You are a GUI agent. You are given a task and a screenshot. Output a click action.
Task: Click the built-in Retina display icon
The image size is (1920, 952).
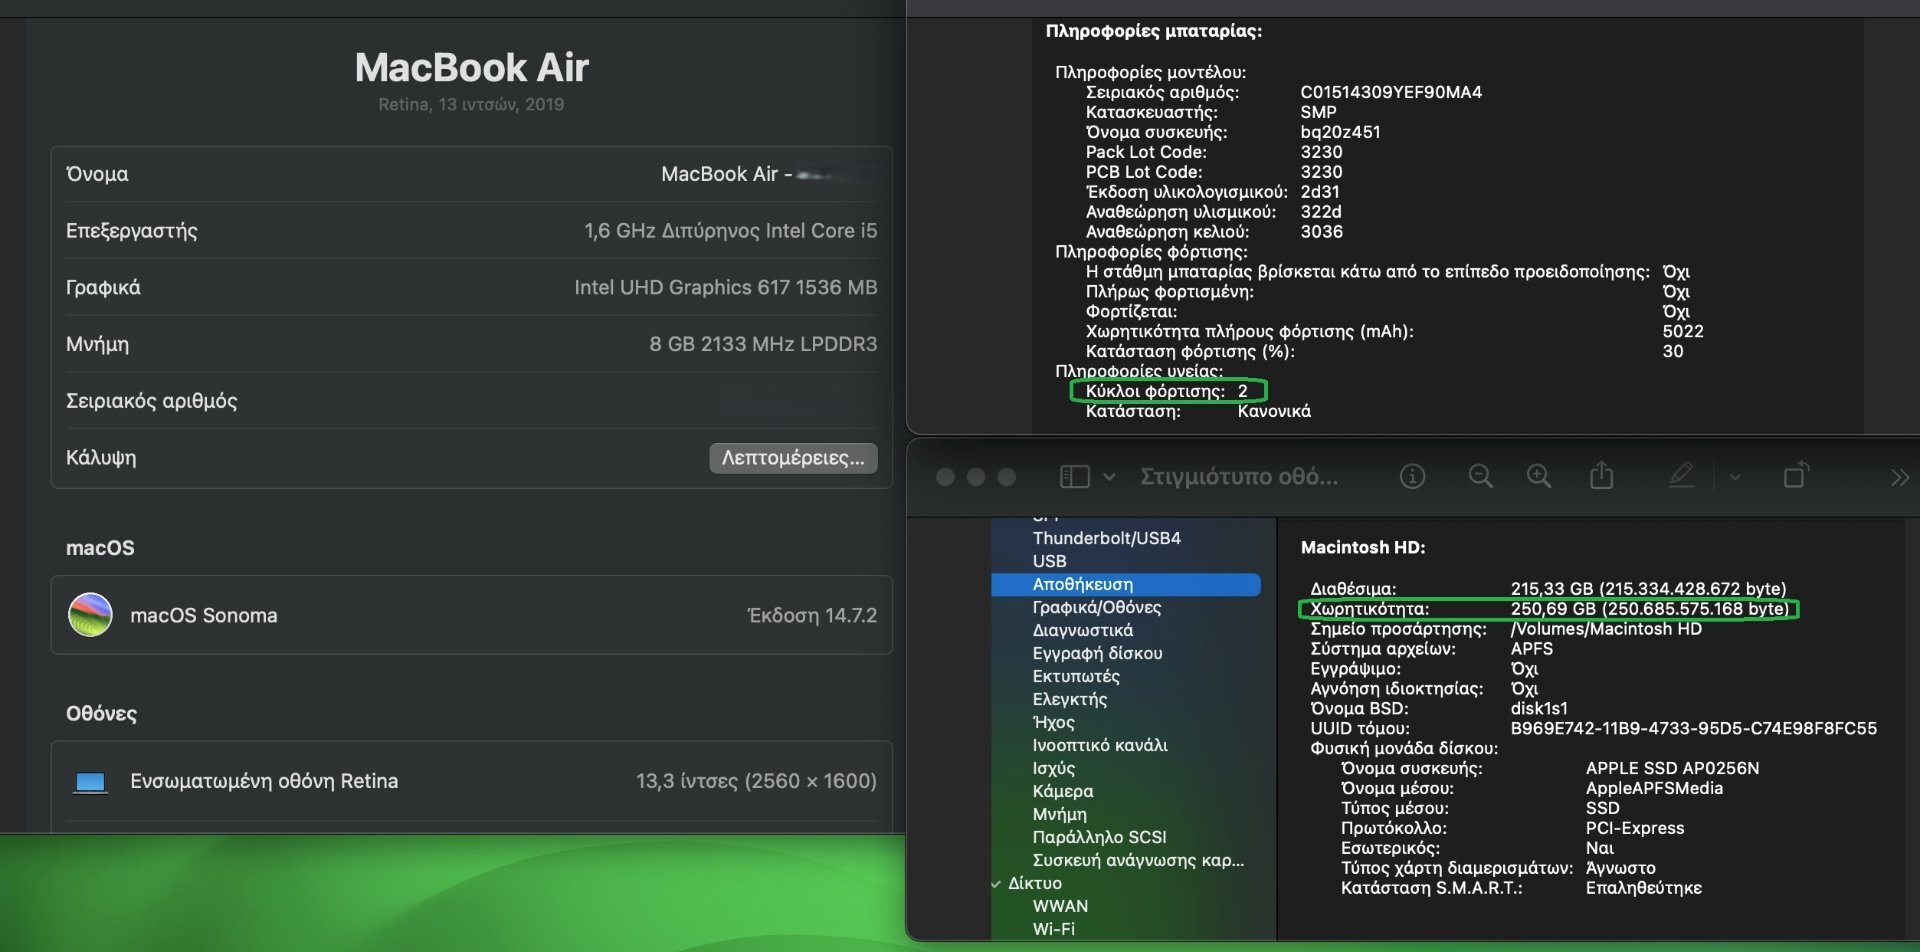[90, 782]
